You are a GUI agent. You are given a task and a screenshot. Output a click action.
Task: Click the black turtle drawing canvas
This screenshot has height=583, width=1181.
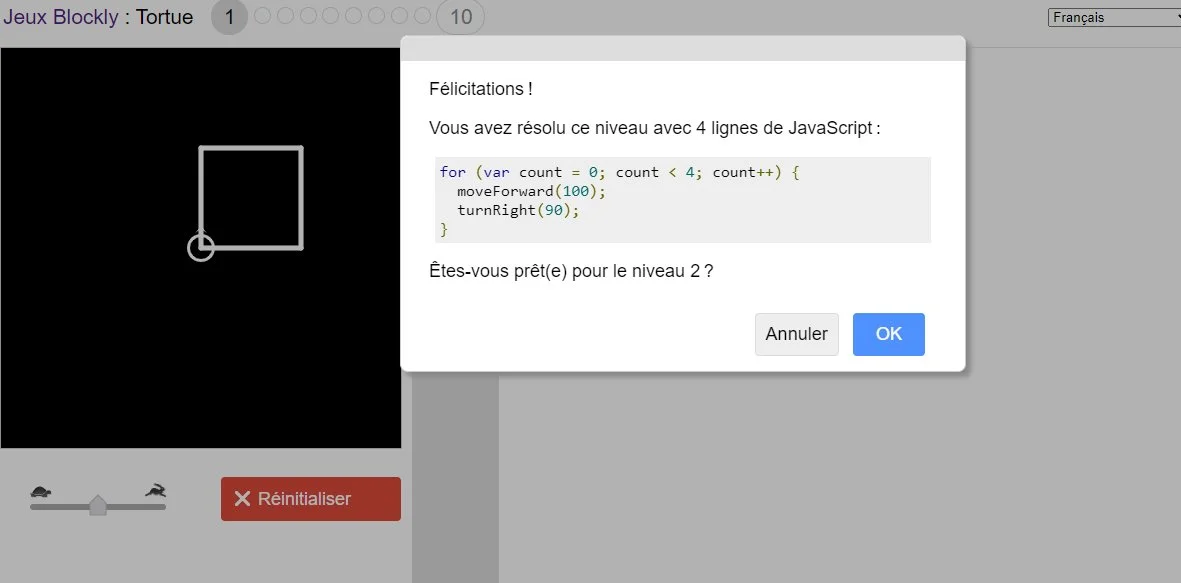pyautogui.click(x=200, y=250)
